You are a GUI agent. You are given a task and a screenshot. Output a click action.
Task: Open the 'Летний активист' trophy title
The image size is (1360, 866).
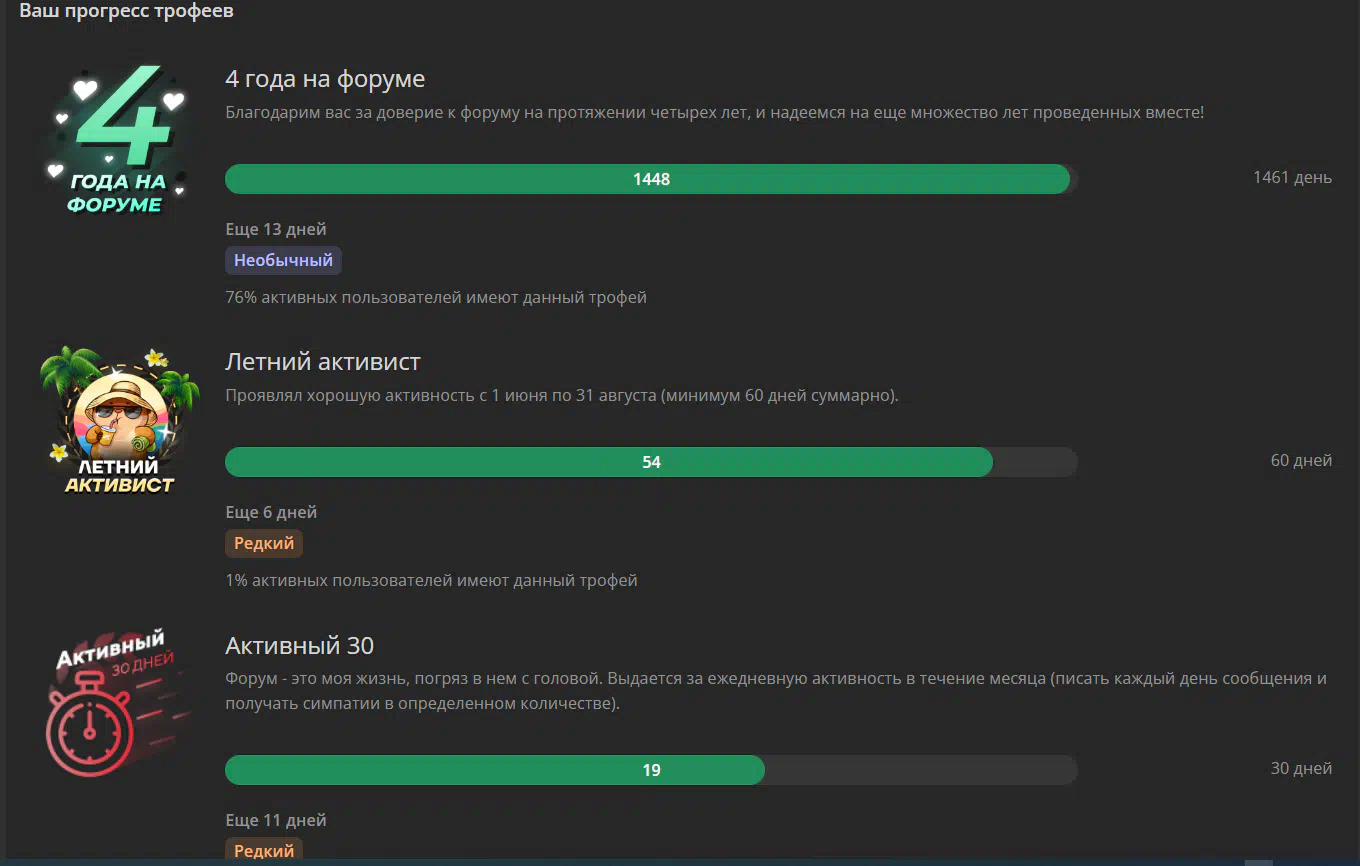(323, 361)
